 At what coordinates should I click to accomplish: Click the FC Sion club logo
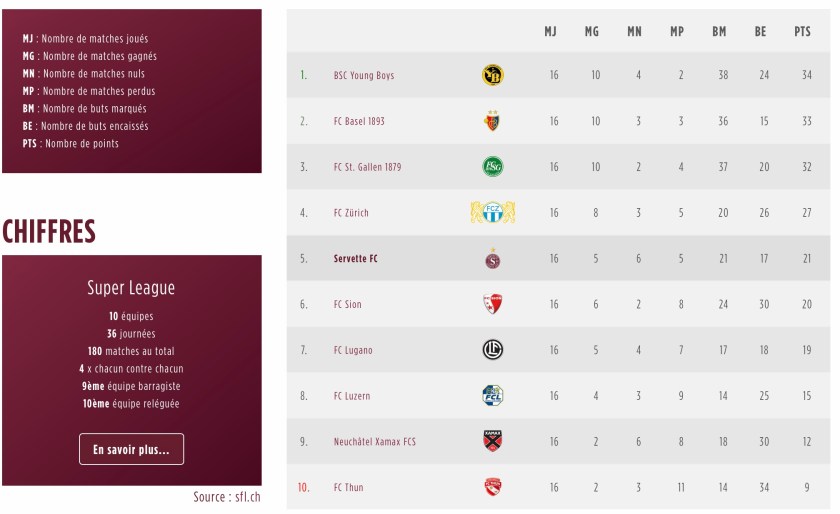tap(492, 304)
